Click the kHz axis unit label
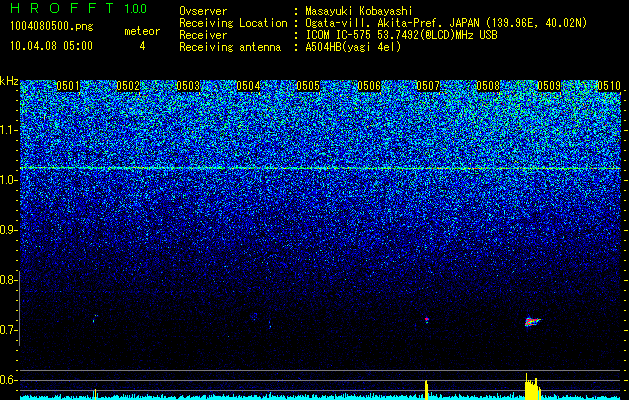 (x=9, y=81)
